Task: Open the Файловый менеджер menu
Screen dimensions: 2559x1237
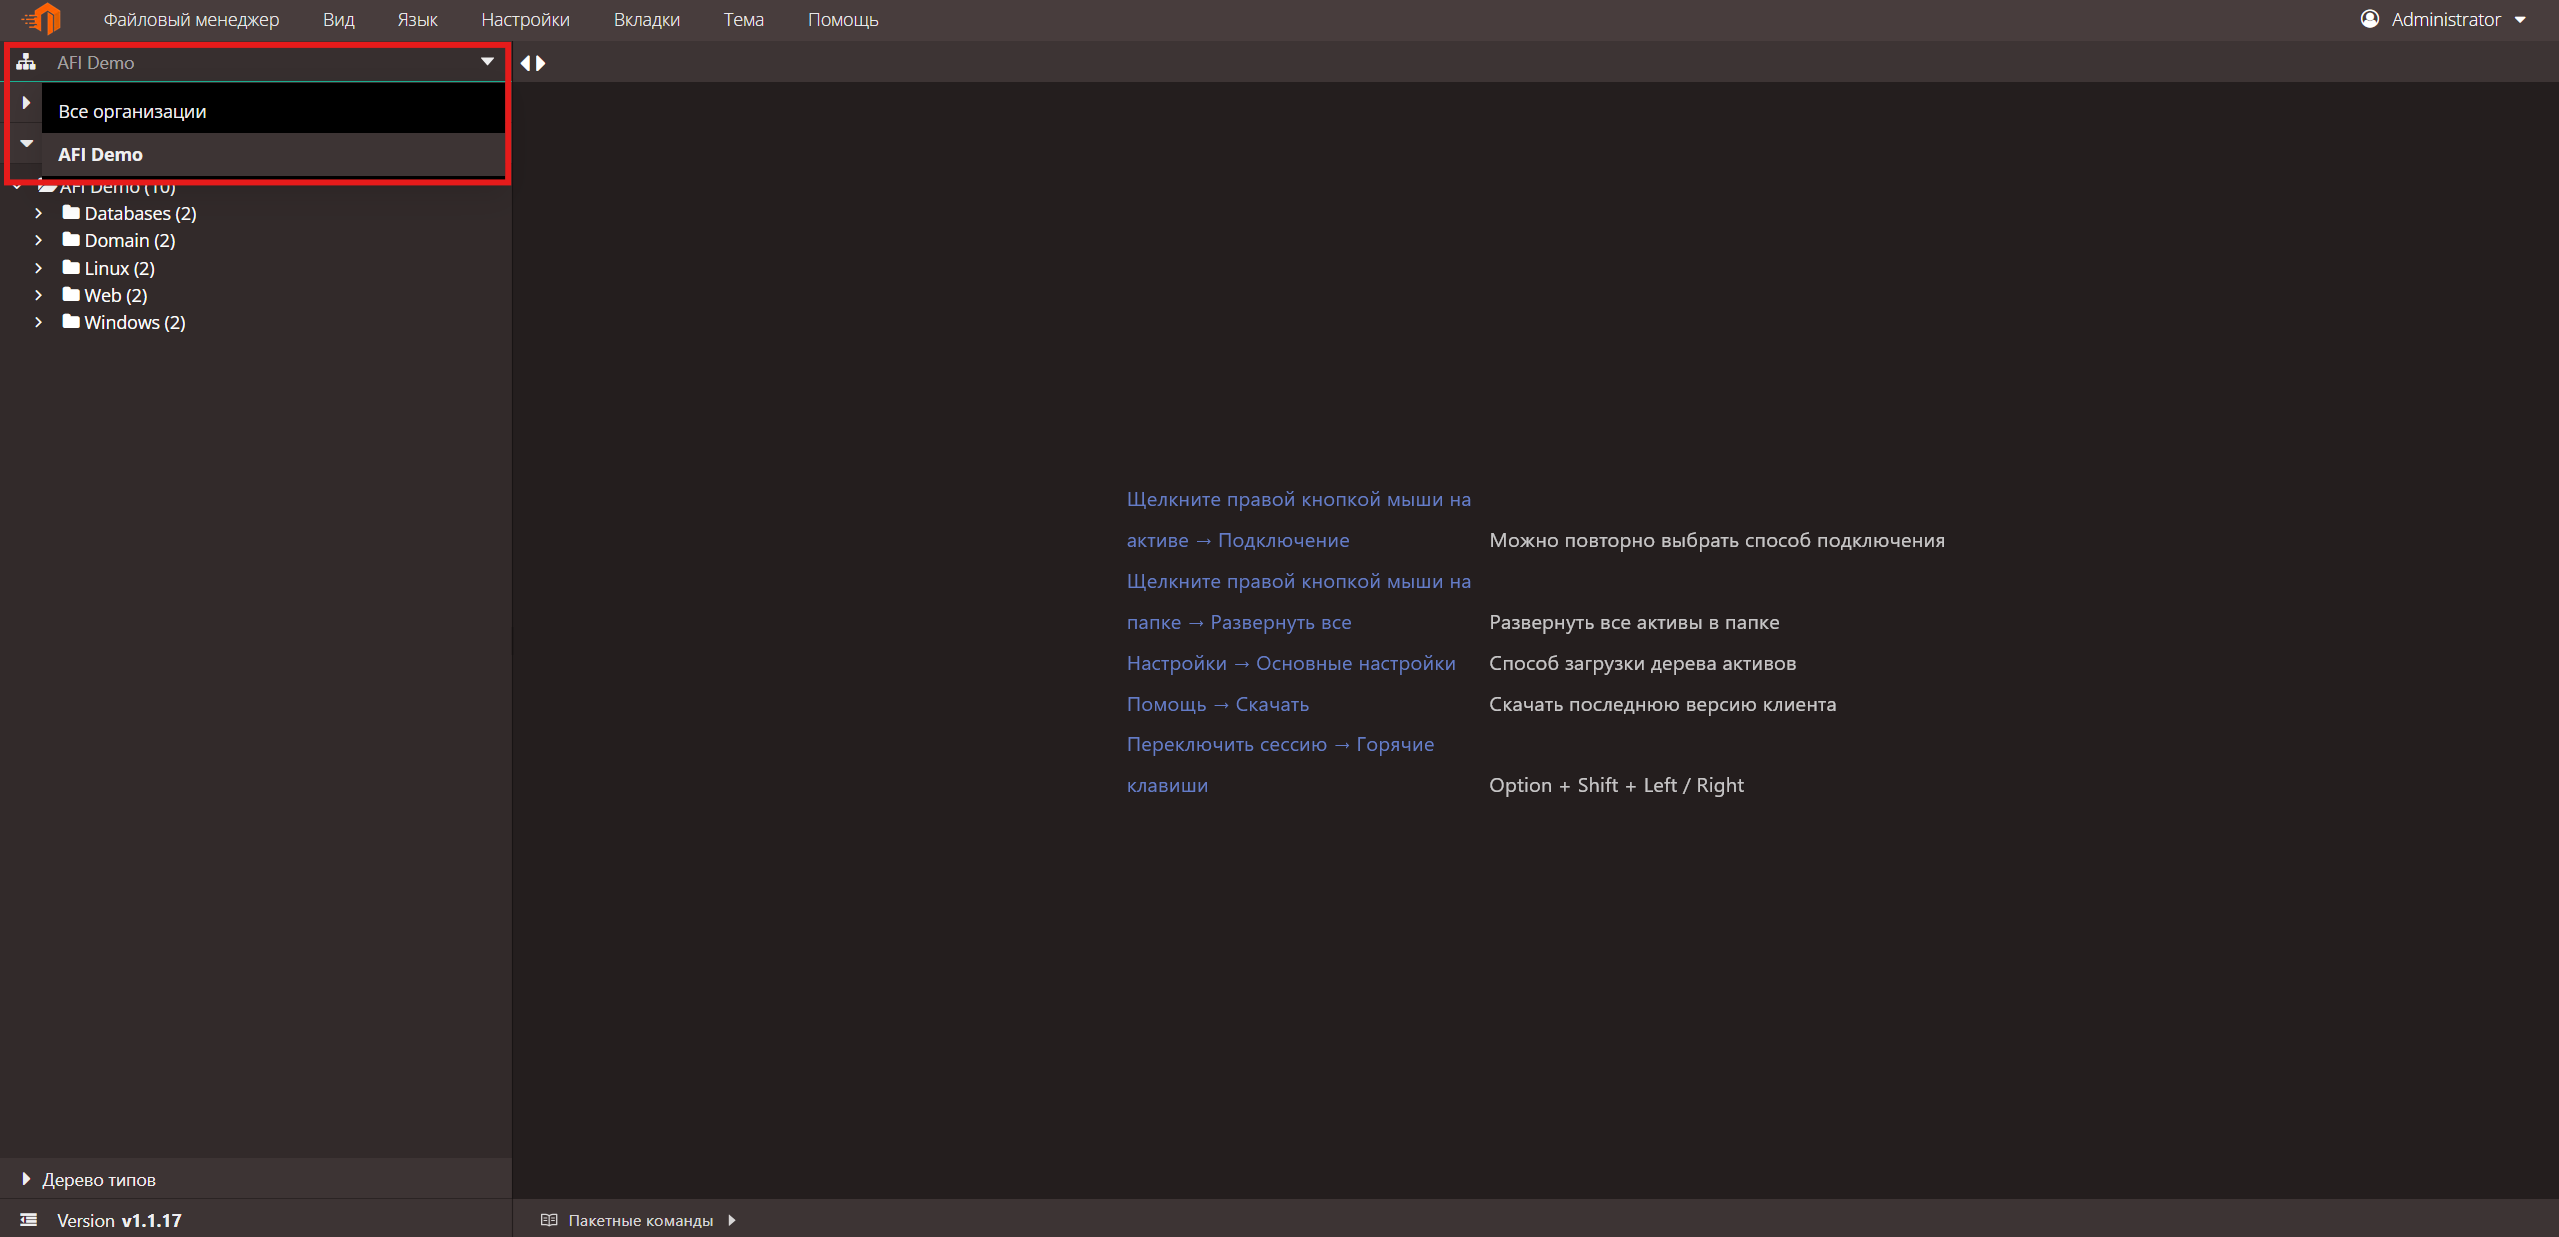Action: tap(191, 20)
